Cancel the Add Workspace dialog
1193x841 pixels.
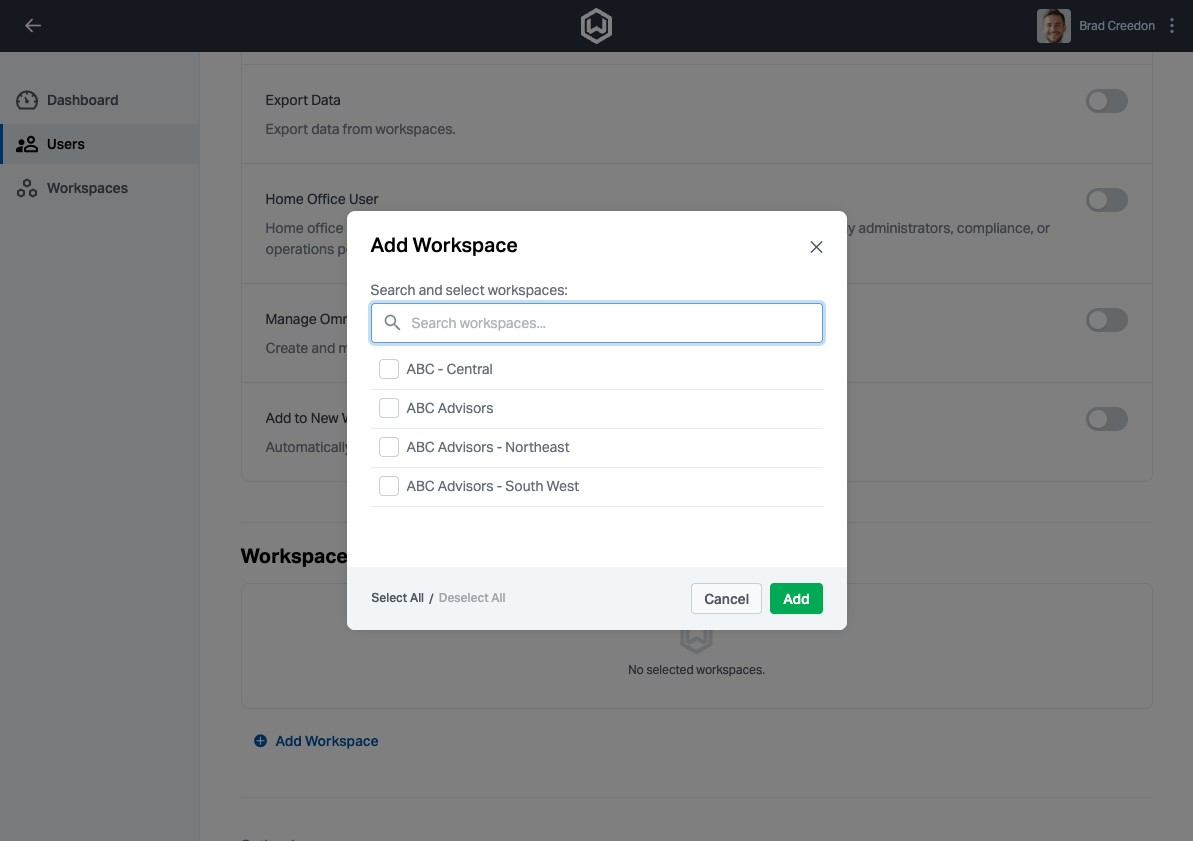(x=725, y=598)
